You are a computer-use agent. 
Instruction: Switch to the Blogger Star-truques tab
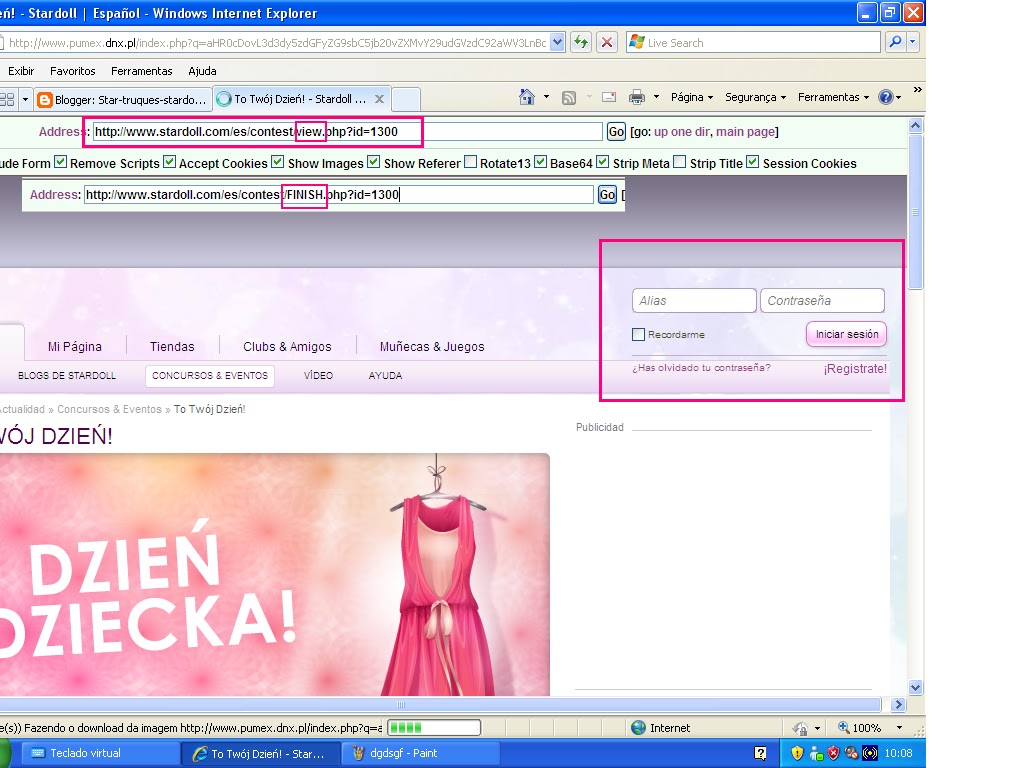click(x=123, y=100)
